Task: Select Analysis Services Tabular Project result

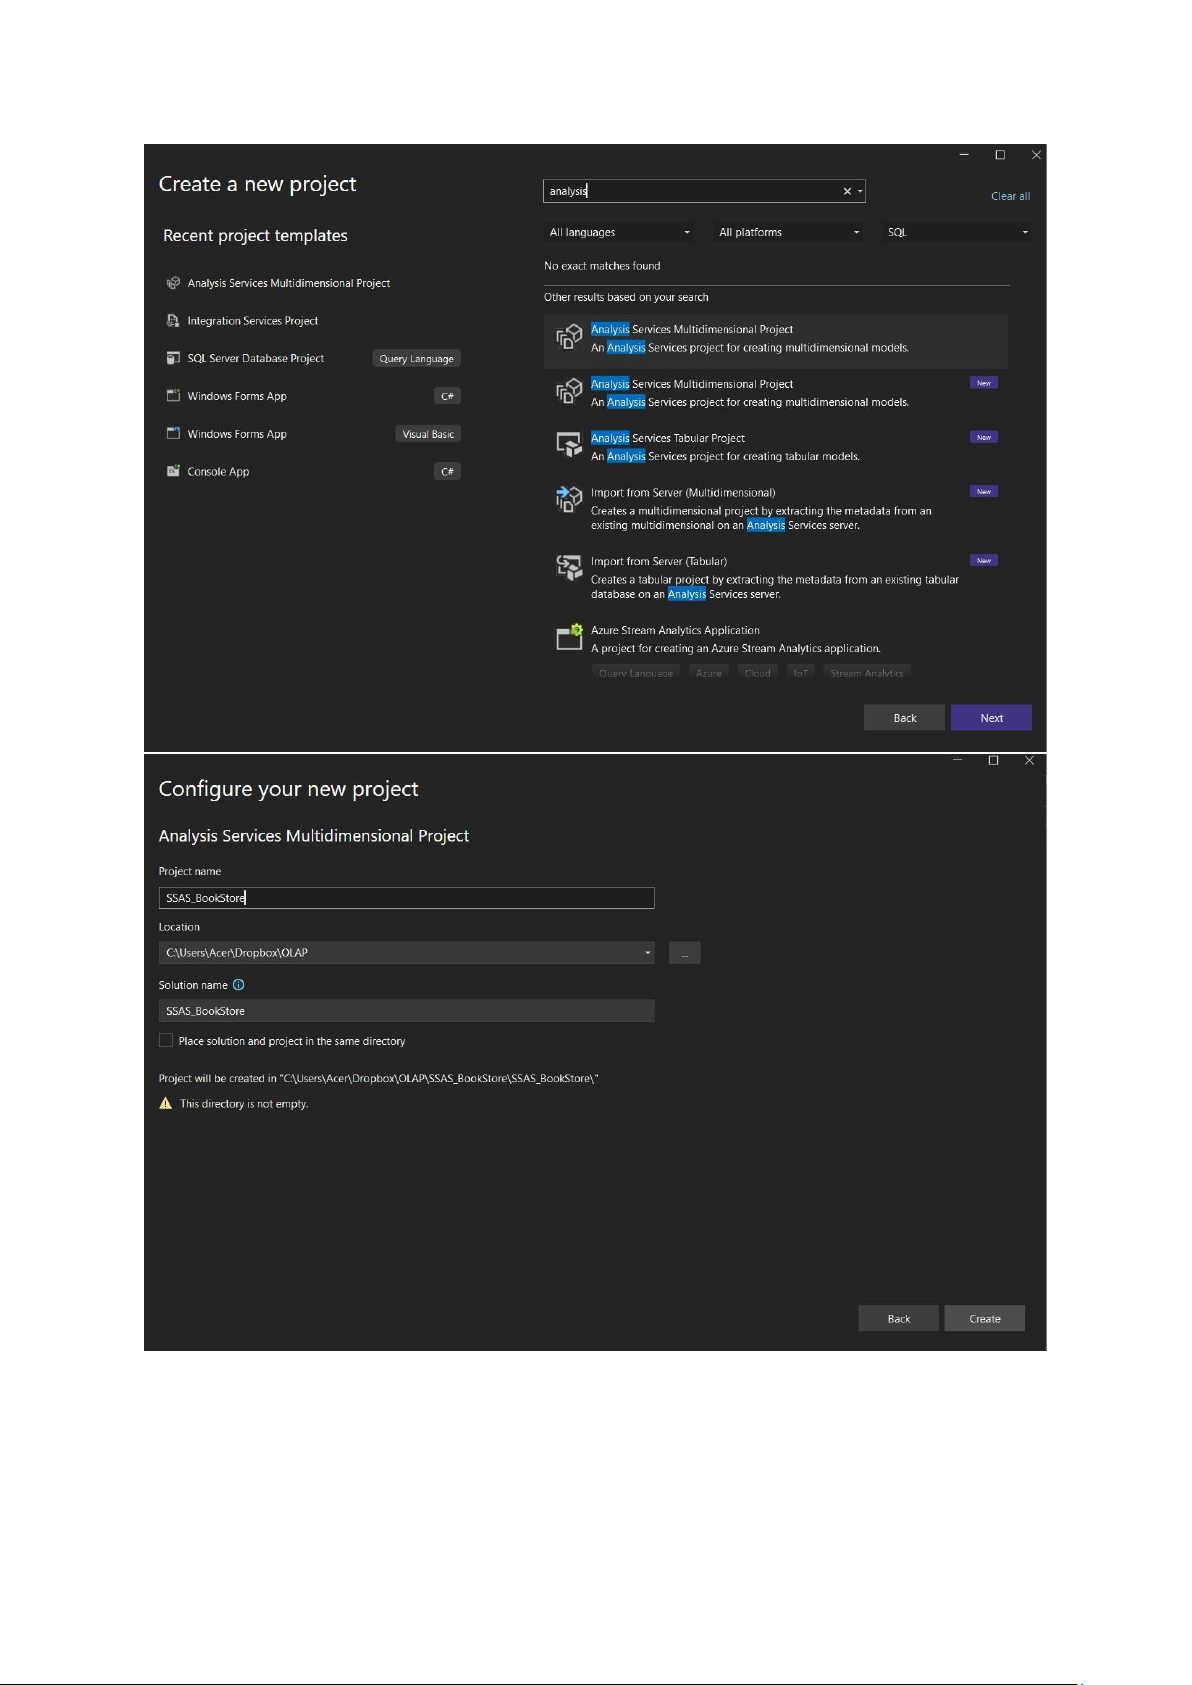Action: click(x=776, y=446)
